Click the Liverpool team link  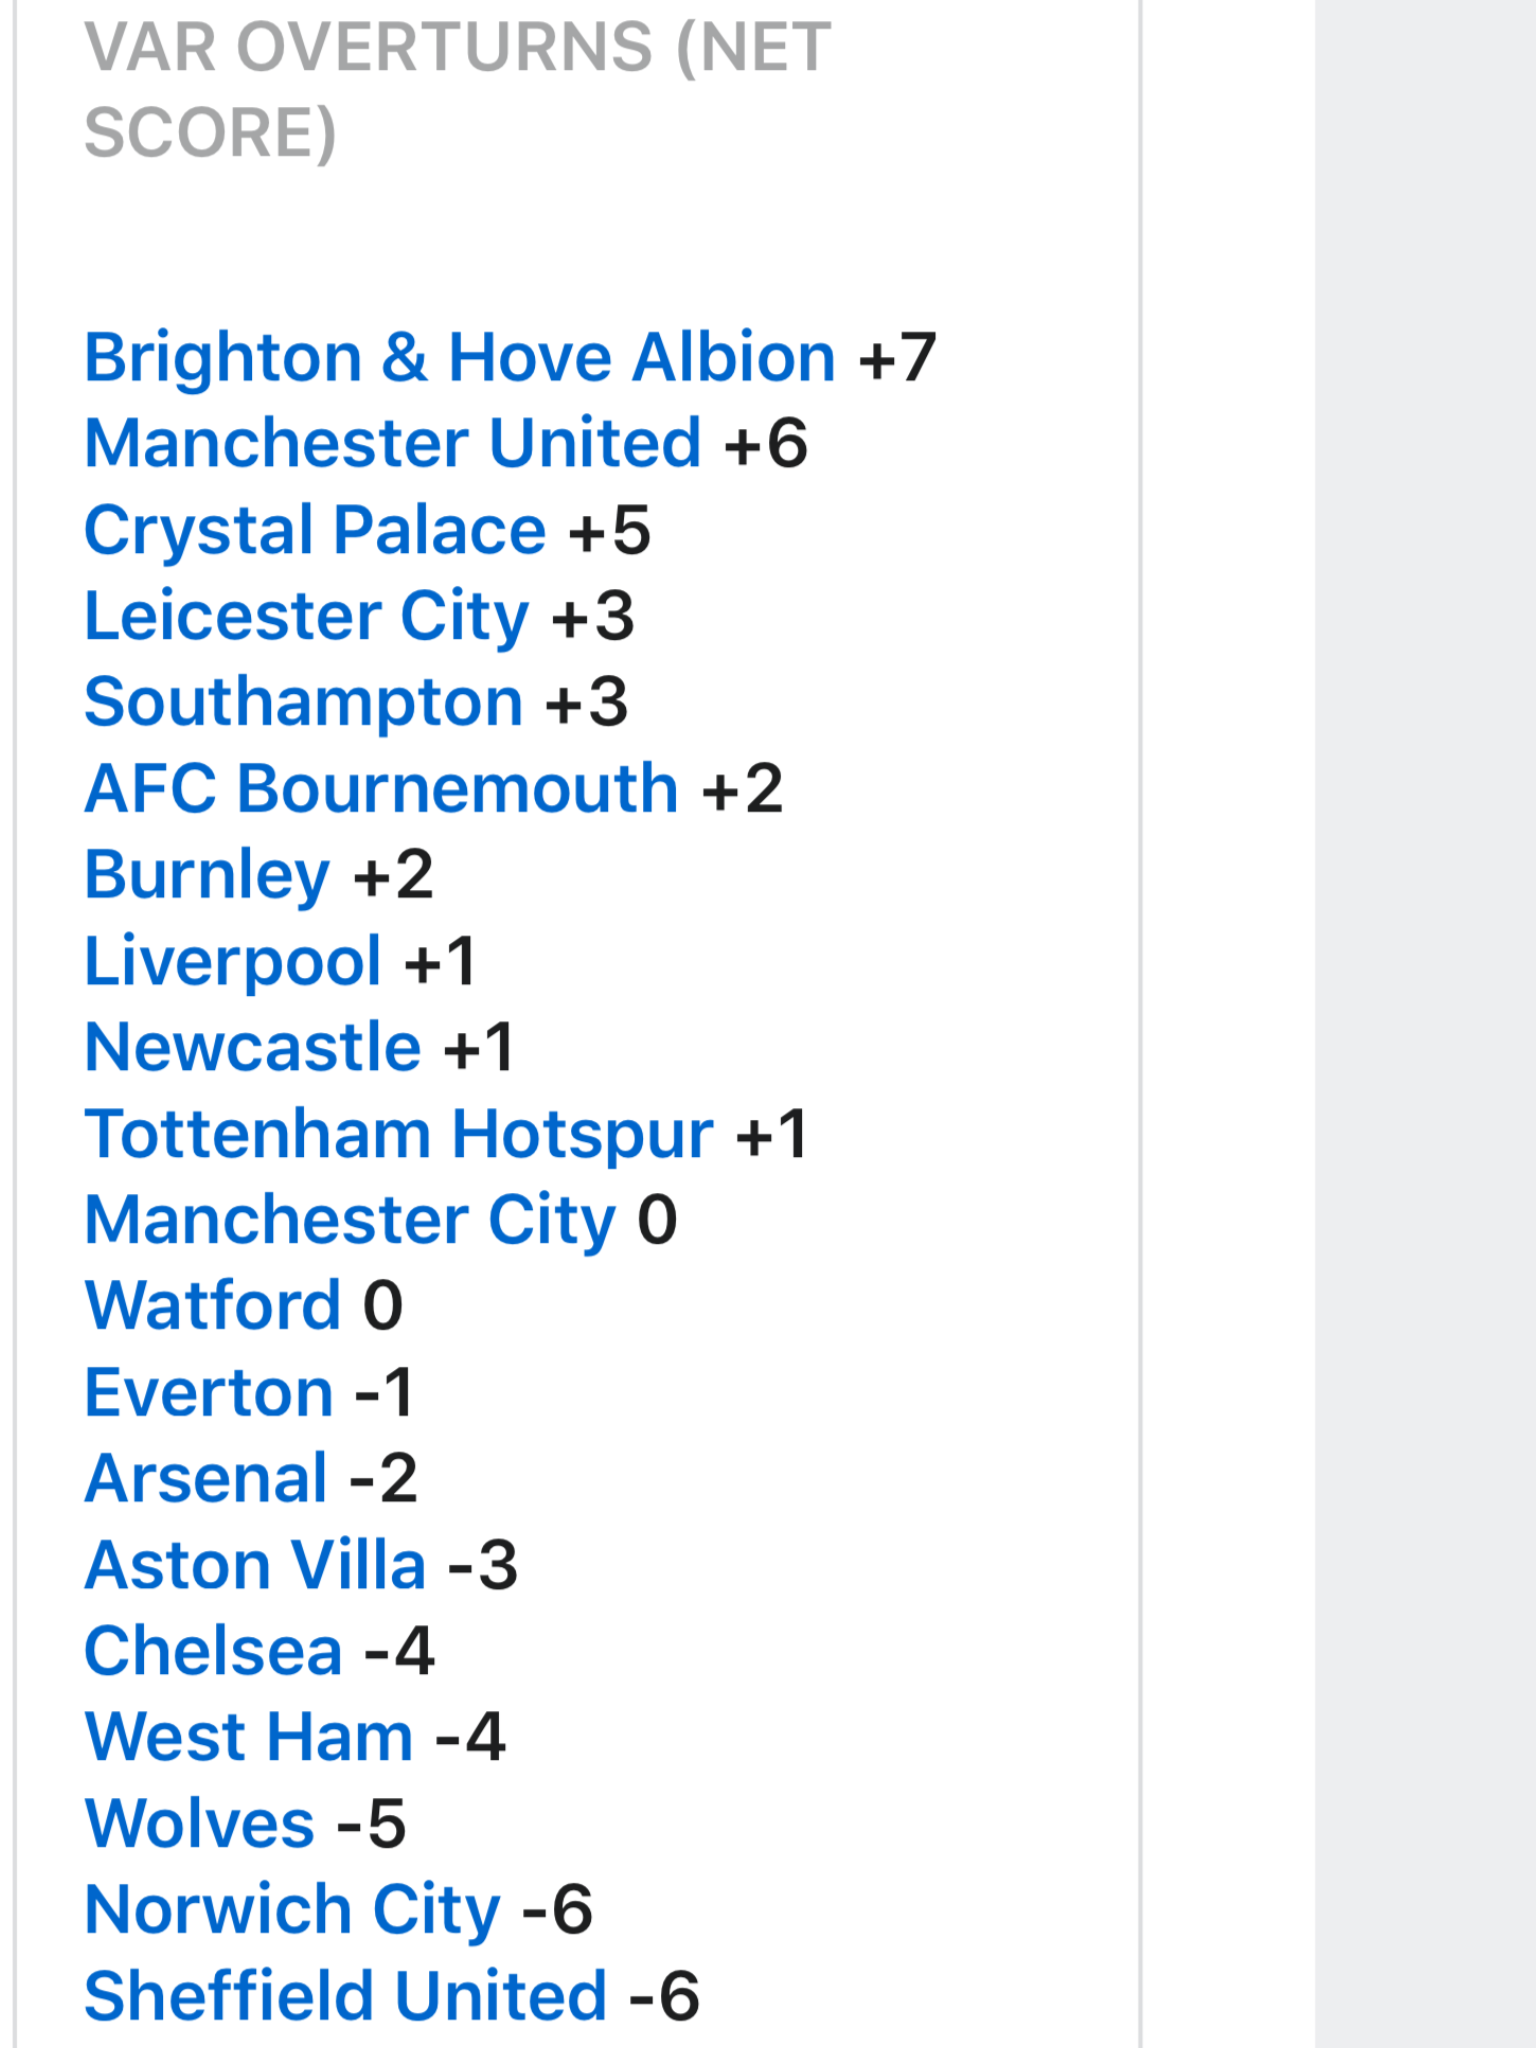233,961
